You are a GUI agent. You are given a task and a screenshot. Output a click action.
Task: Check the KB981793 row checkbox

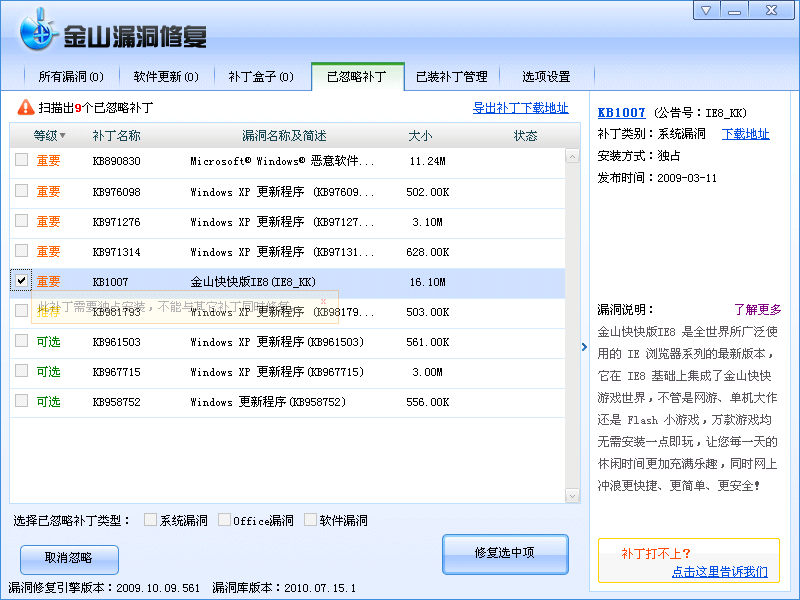point(21,310)
